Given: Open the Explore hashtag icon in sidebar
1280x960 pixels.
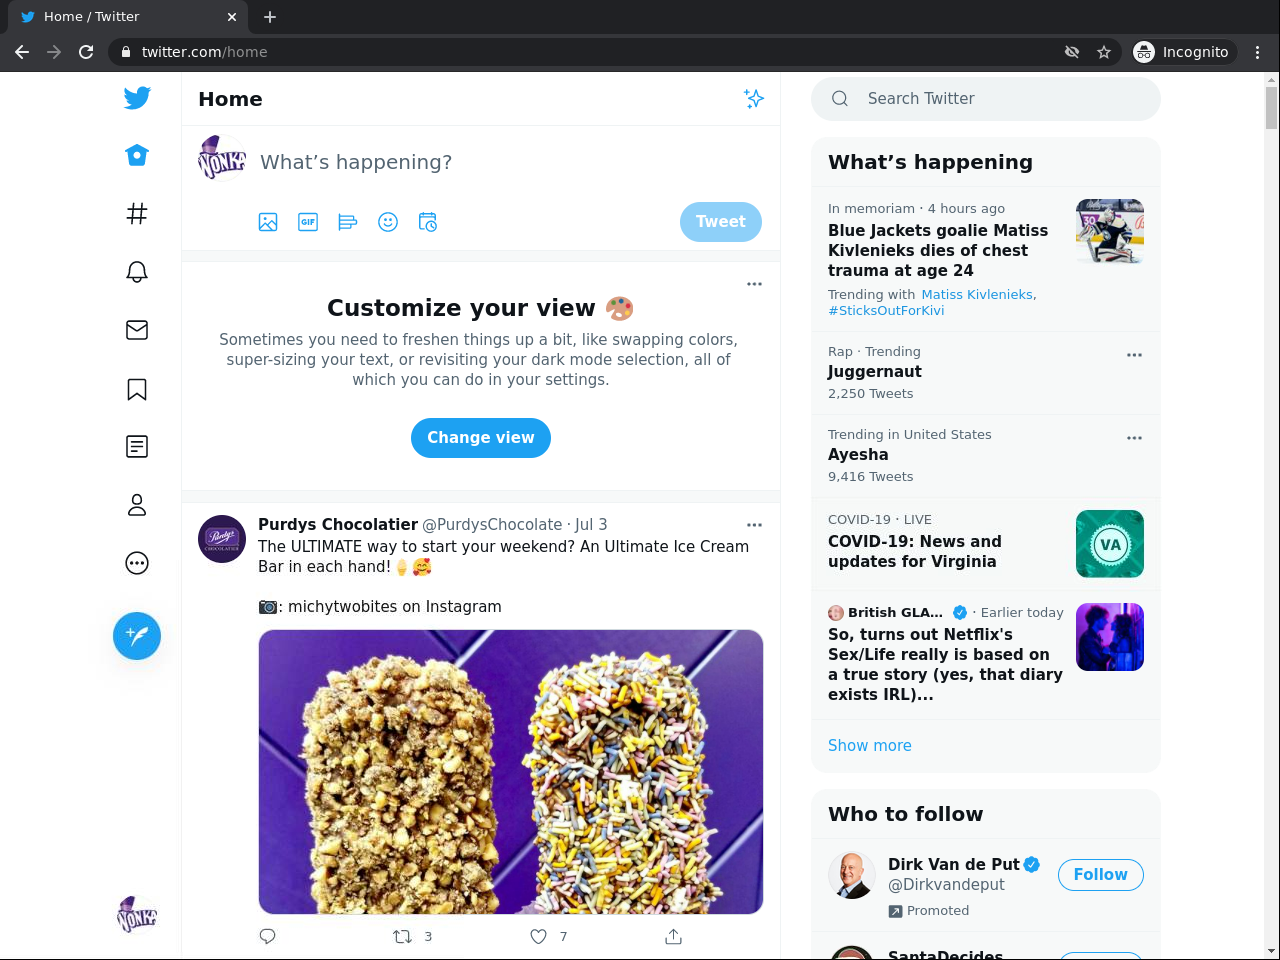Looking at the screenshot, I should tap(137, 213).
